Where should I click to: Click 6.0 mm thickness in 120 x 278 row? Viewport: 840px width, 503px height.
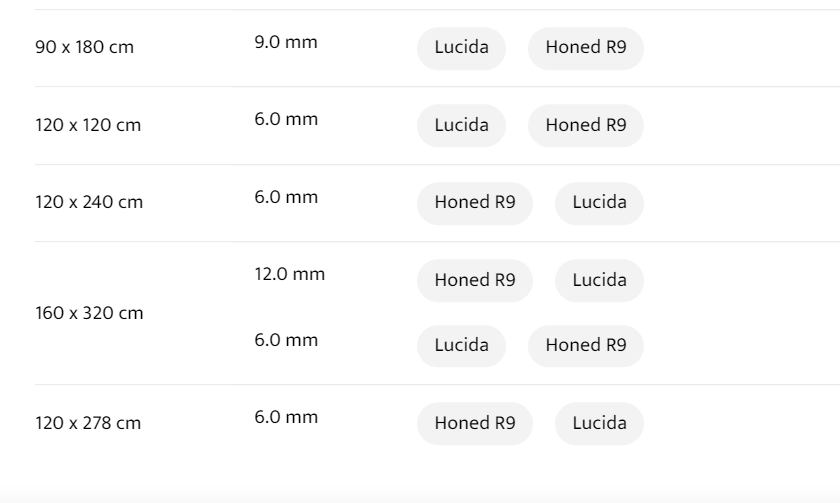point(286,418)
